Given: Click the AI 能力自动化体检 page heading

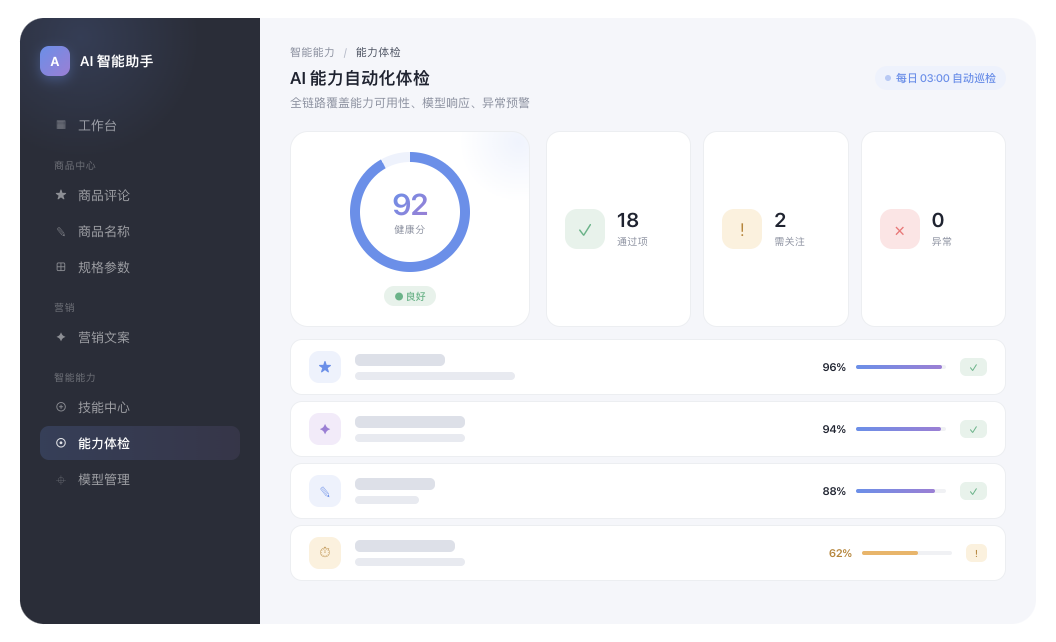Looking at the screenshot, I should tap(360, 78).
